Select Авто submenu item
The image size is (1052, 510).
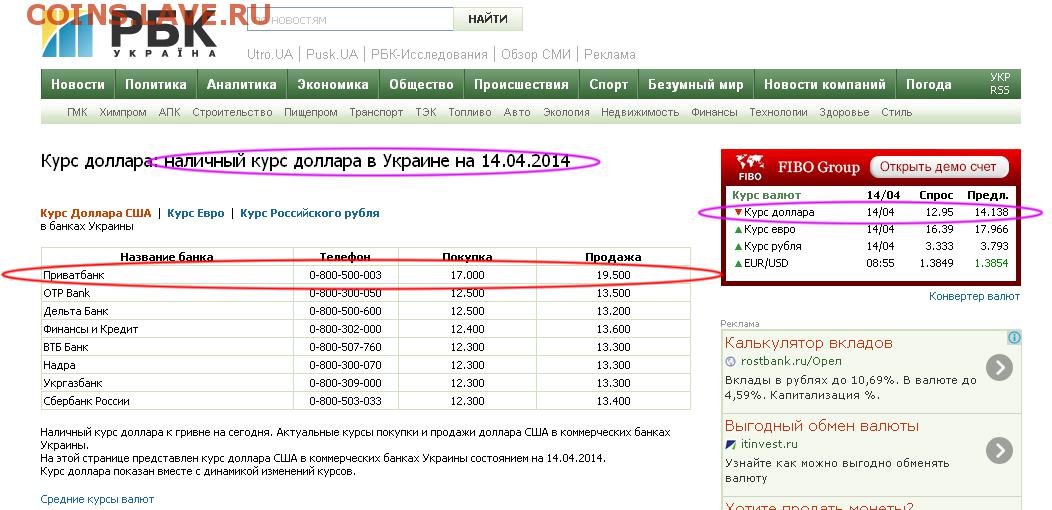pyautogui.click(x=517, y=113)
